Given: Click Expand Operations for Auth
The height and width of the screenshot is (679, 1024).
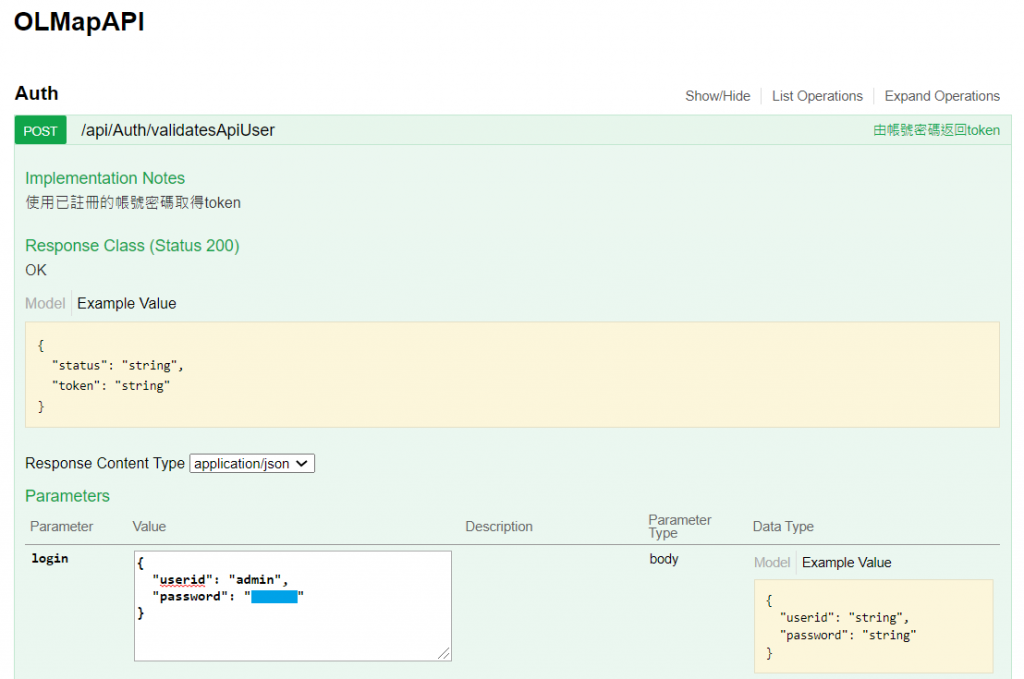Looking at the screenshot, I should (x=942, y=96).
